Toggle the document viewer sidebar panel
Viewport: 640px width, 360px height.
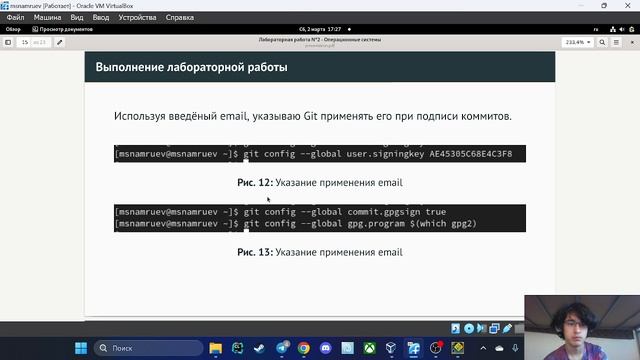tap(8, 42)
